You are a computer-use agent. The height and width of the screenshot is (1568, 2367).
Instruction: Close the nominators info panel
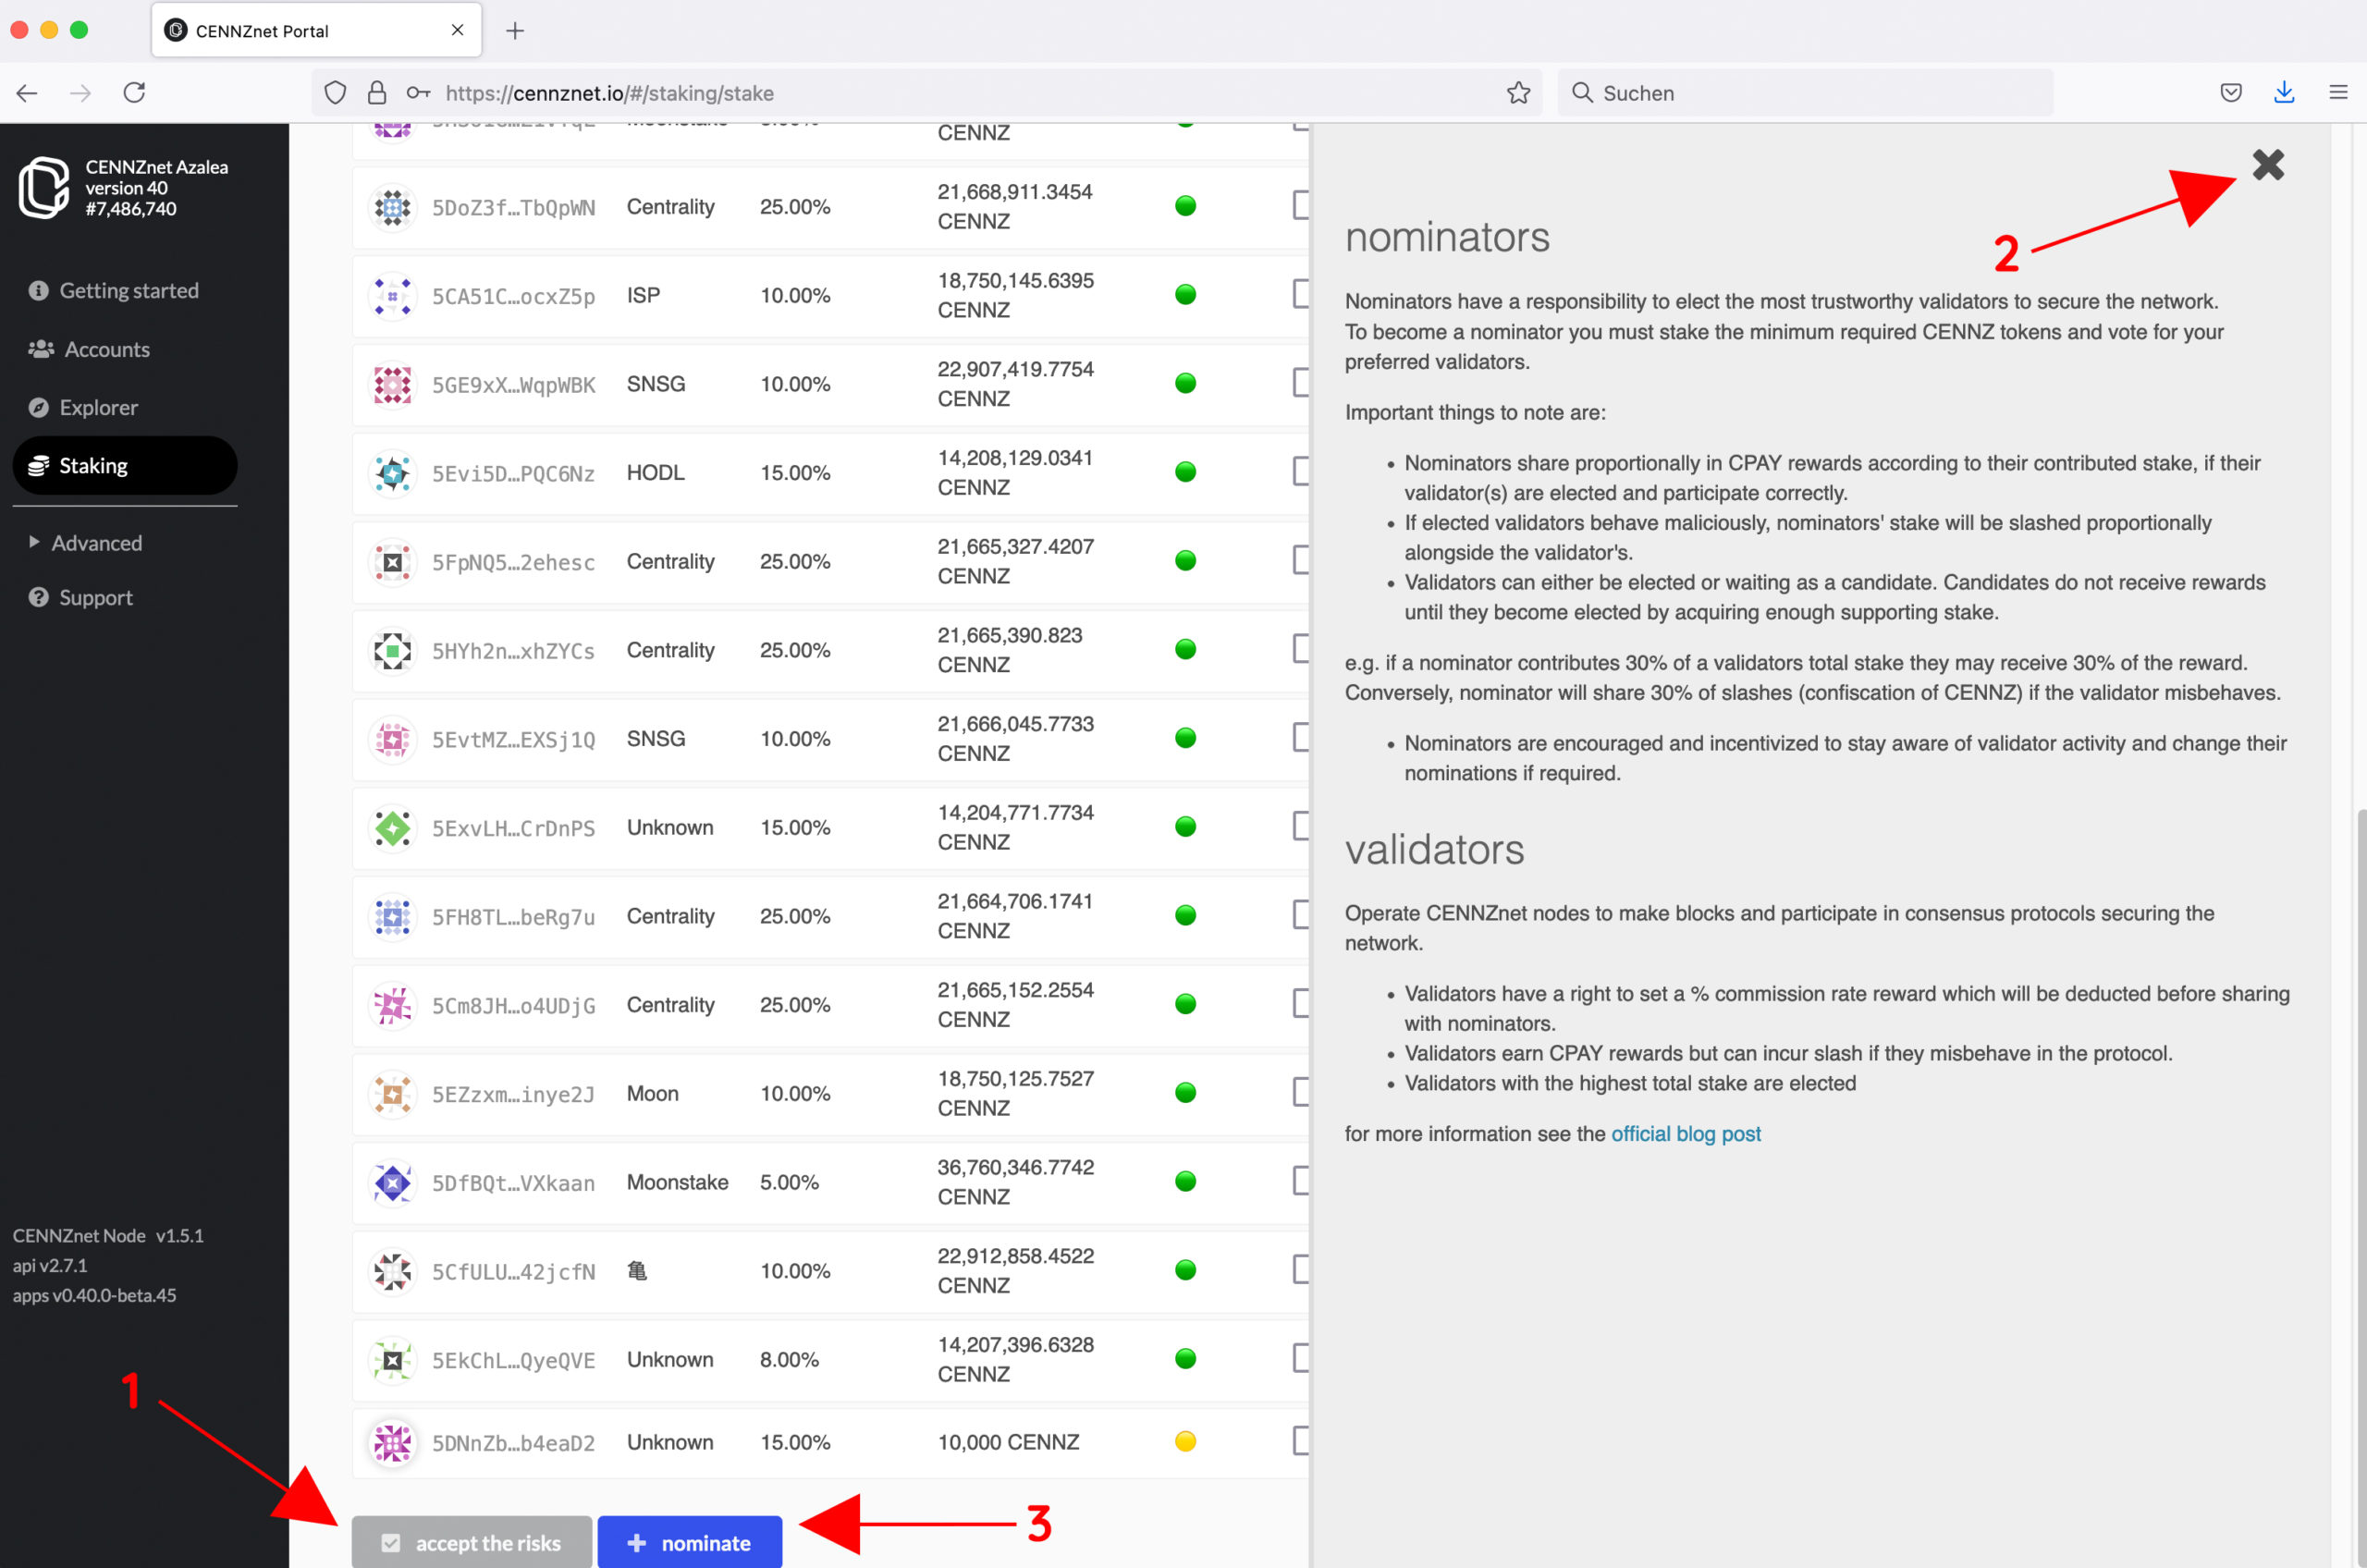(x=2268, y=165)
